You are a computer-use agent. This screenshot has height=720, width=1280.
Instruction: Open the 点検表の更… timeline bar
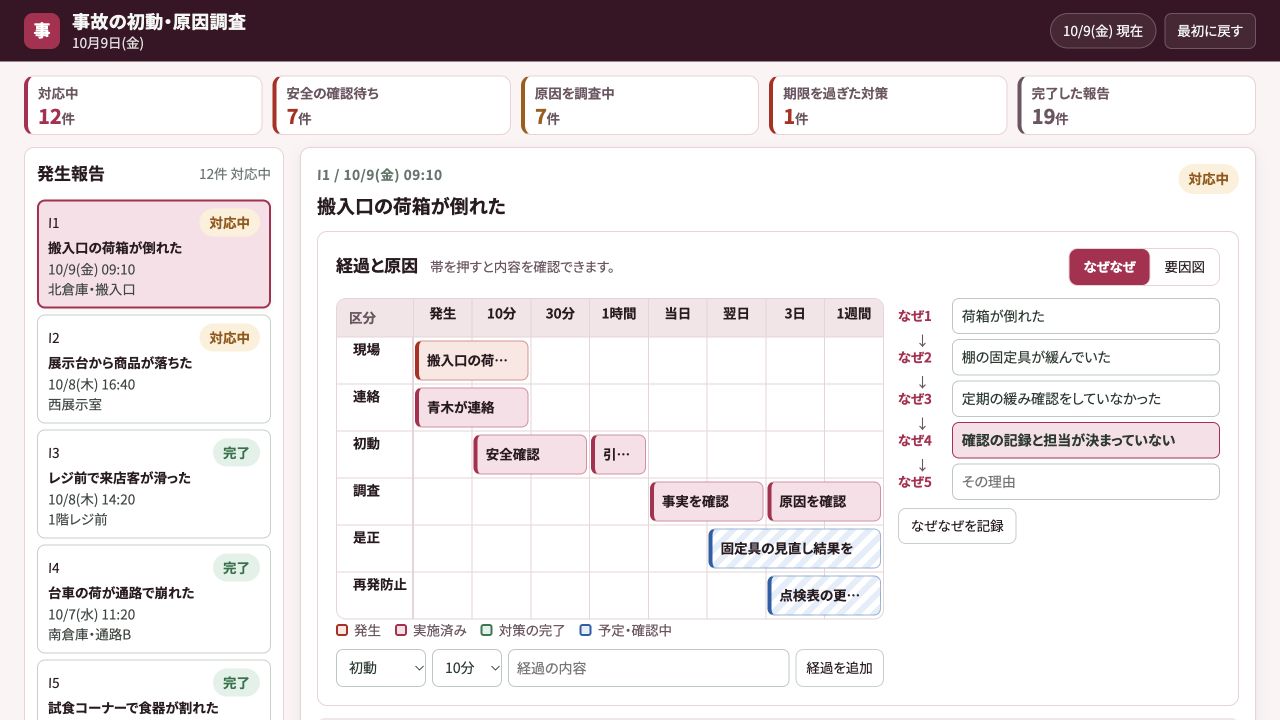tap(824, 596)
